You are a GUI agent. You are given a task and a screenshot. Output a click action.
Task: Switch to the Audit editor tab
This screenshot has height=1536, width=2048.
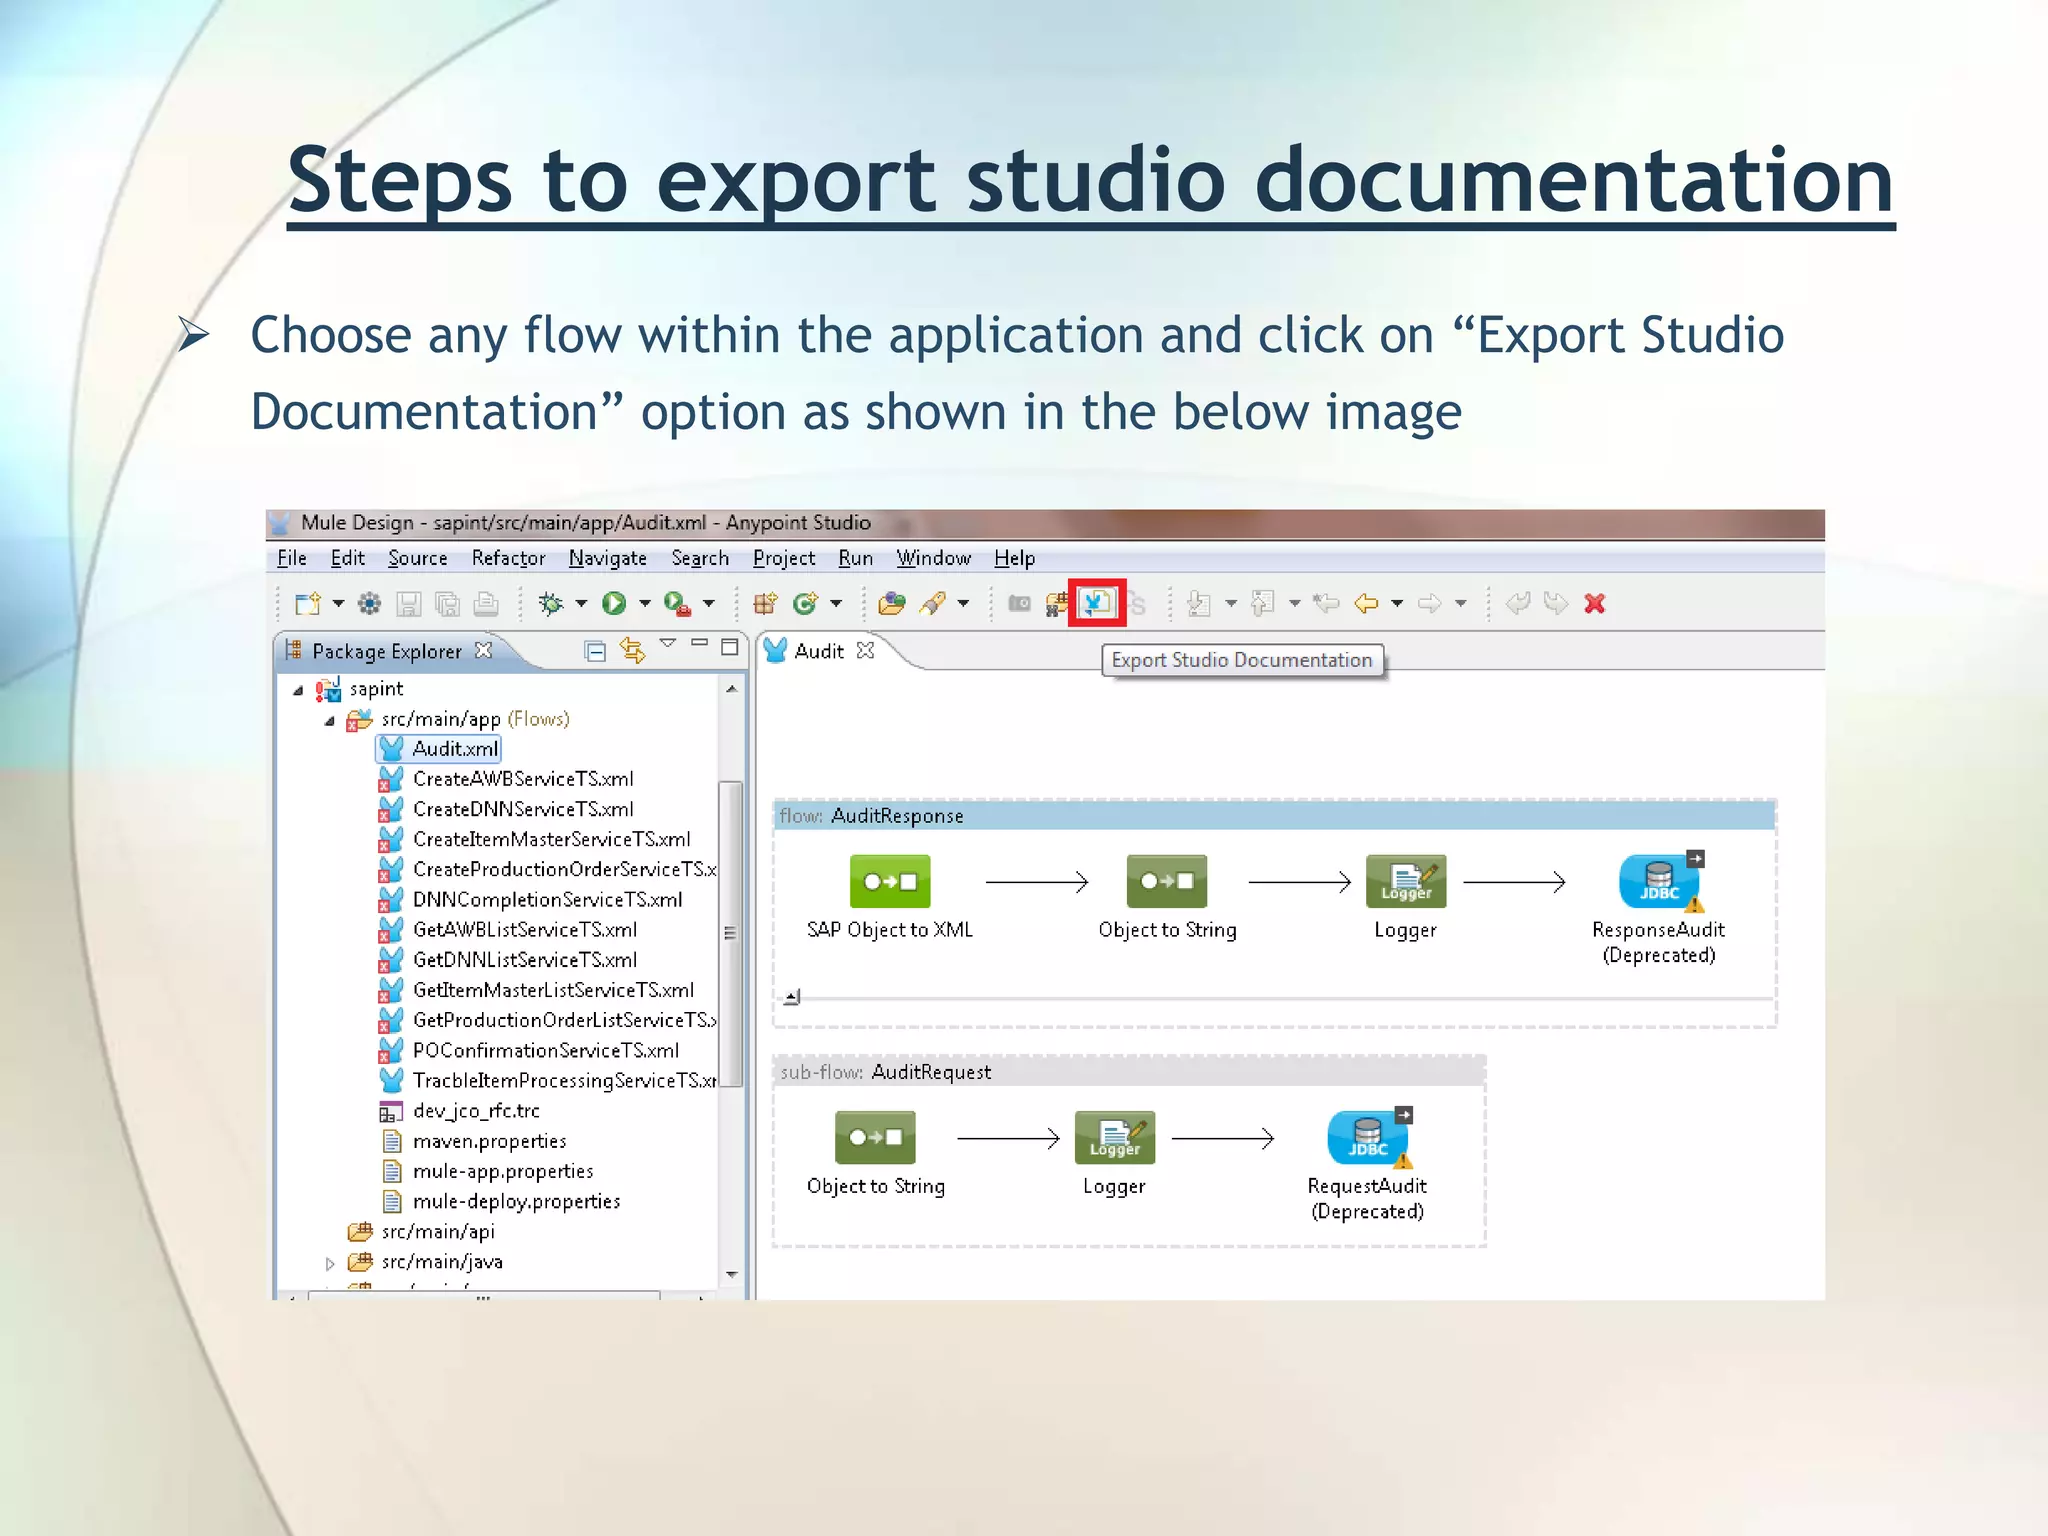pos(818,651)
